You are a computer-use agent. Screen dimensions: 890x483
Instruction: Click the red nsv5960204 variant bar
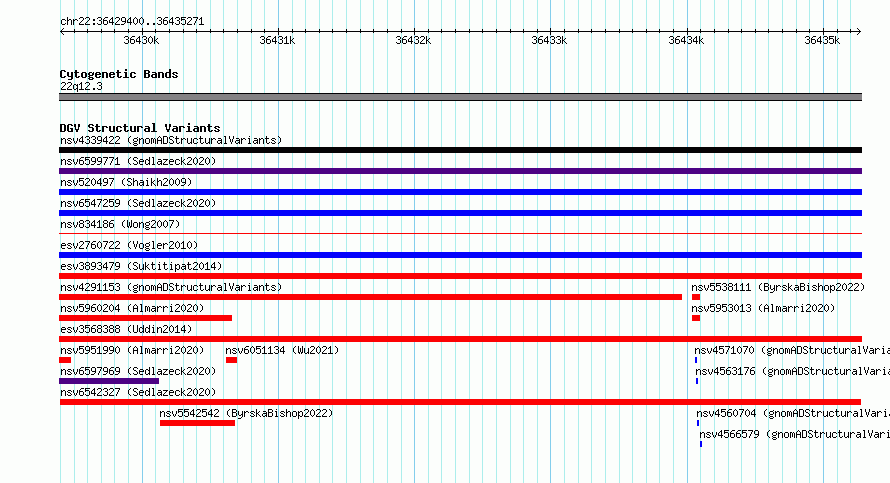coord(145,318)
